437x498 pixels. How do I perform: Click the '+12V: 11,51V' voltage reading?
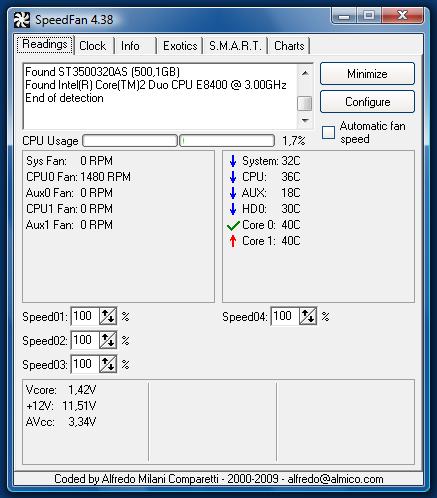coord(61,406)
